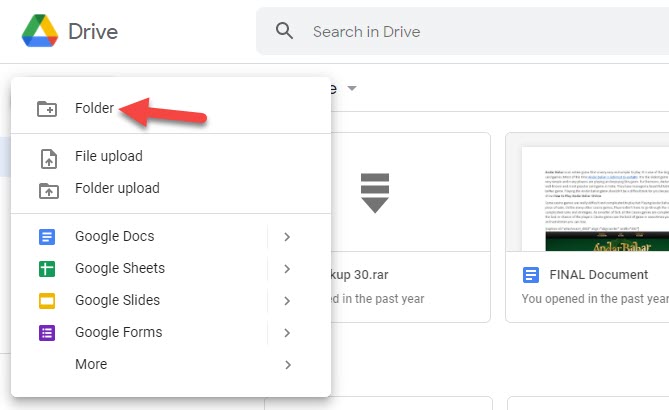Screen dimensions: 669x410
Task: Click the purple Google Forms icon
Action: (47, 333)
